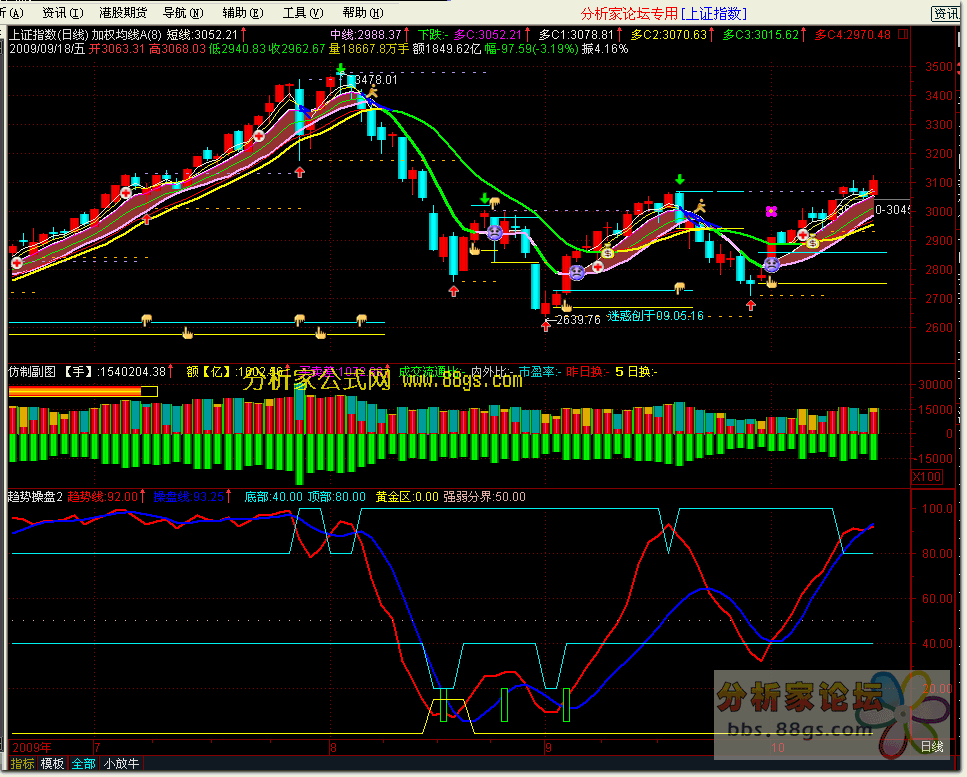Switch to the 模板 tab
967x777 pixels.
click(x=52, y=763)
